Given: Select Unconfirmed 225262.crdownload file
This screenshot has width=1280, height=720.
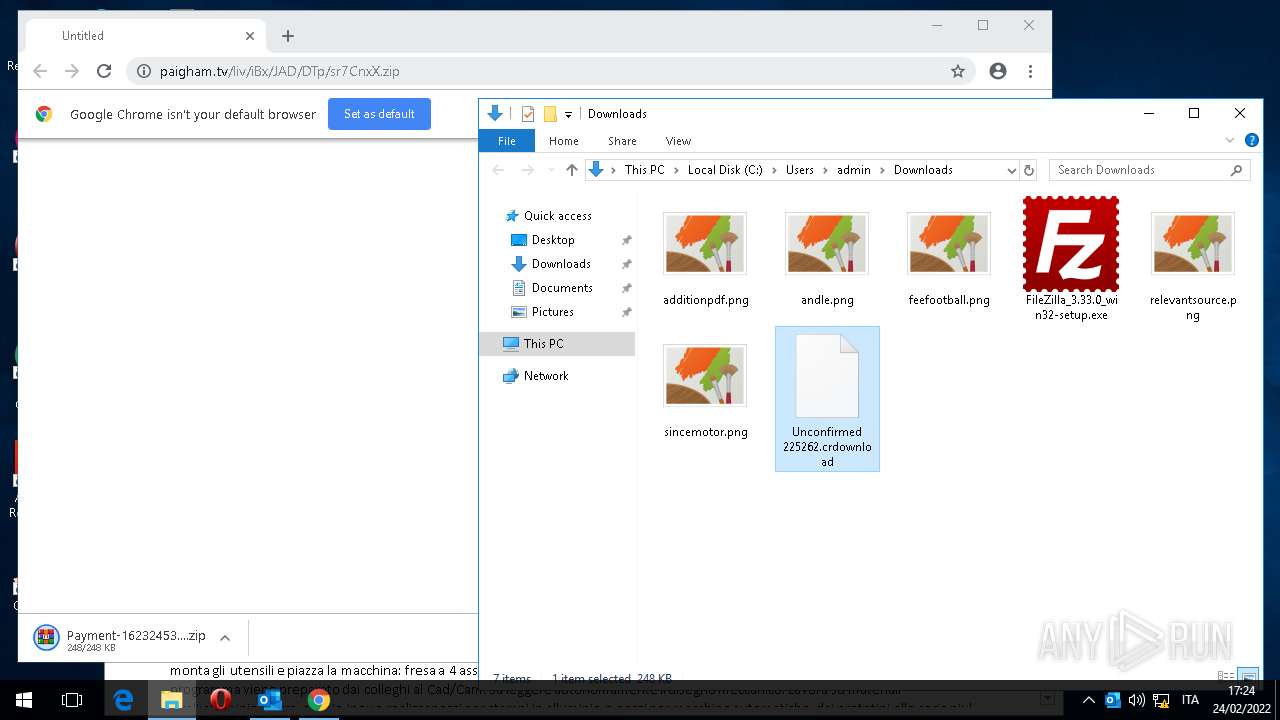Looking at the screenshot, I should tap(827, 399).
